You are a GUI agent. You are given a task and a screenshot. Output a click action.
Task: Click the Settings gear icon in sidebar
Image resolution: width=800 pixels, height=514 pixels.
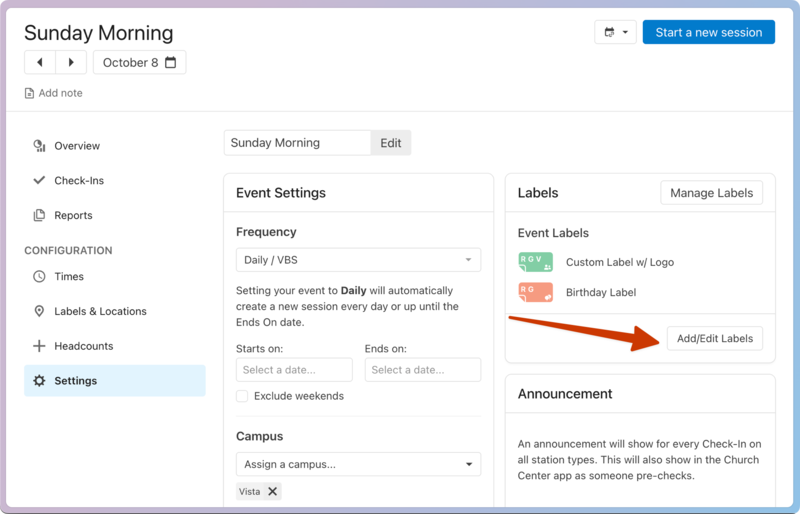coord(39,381)
